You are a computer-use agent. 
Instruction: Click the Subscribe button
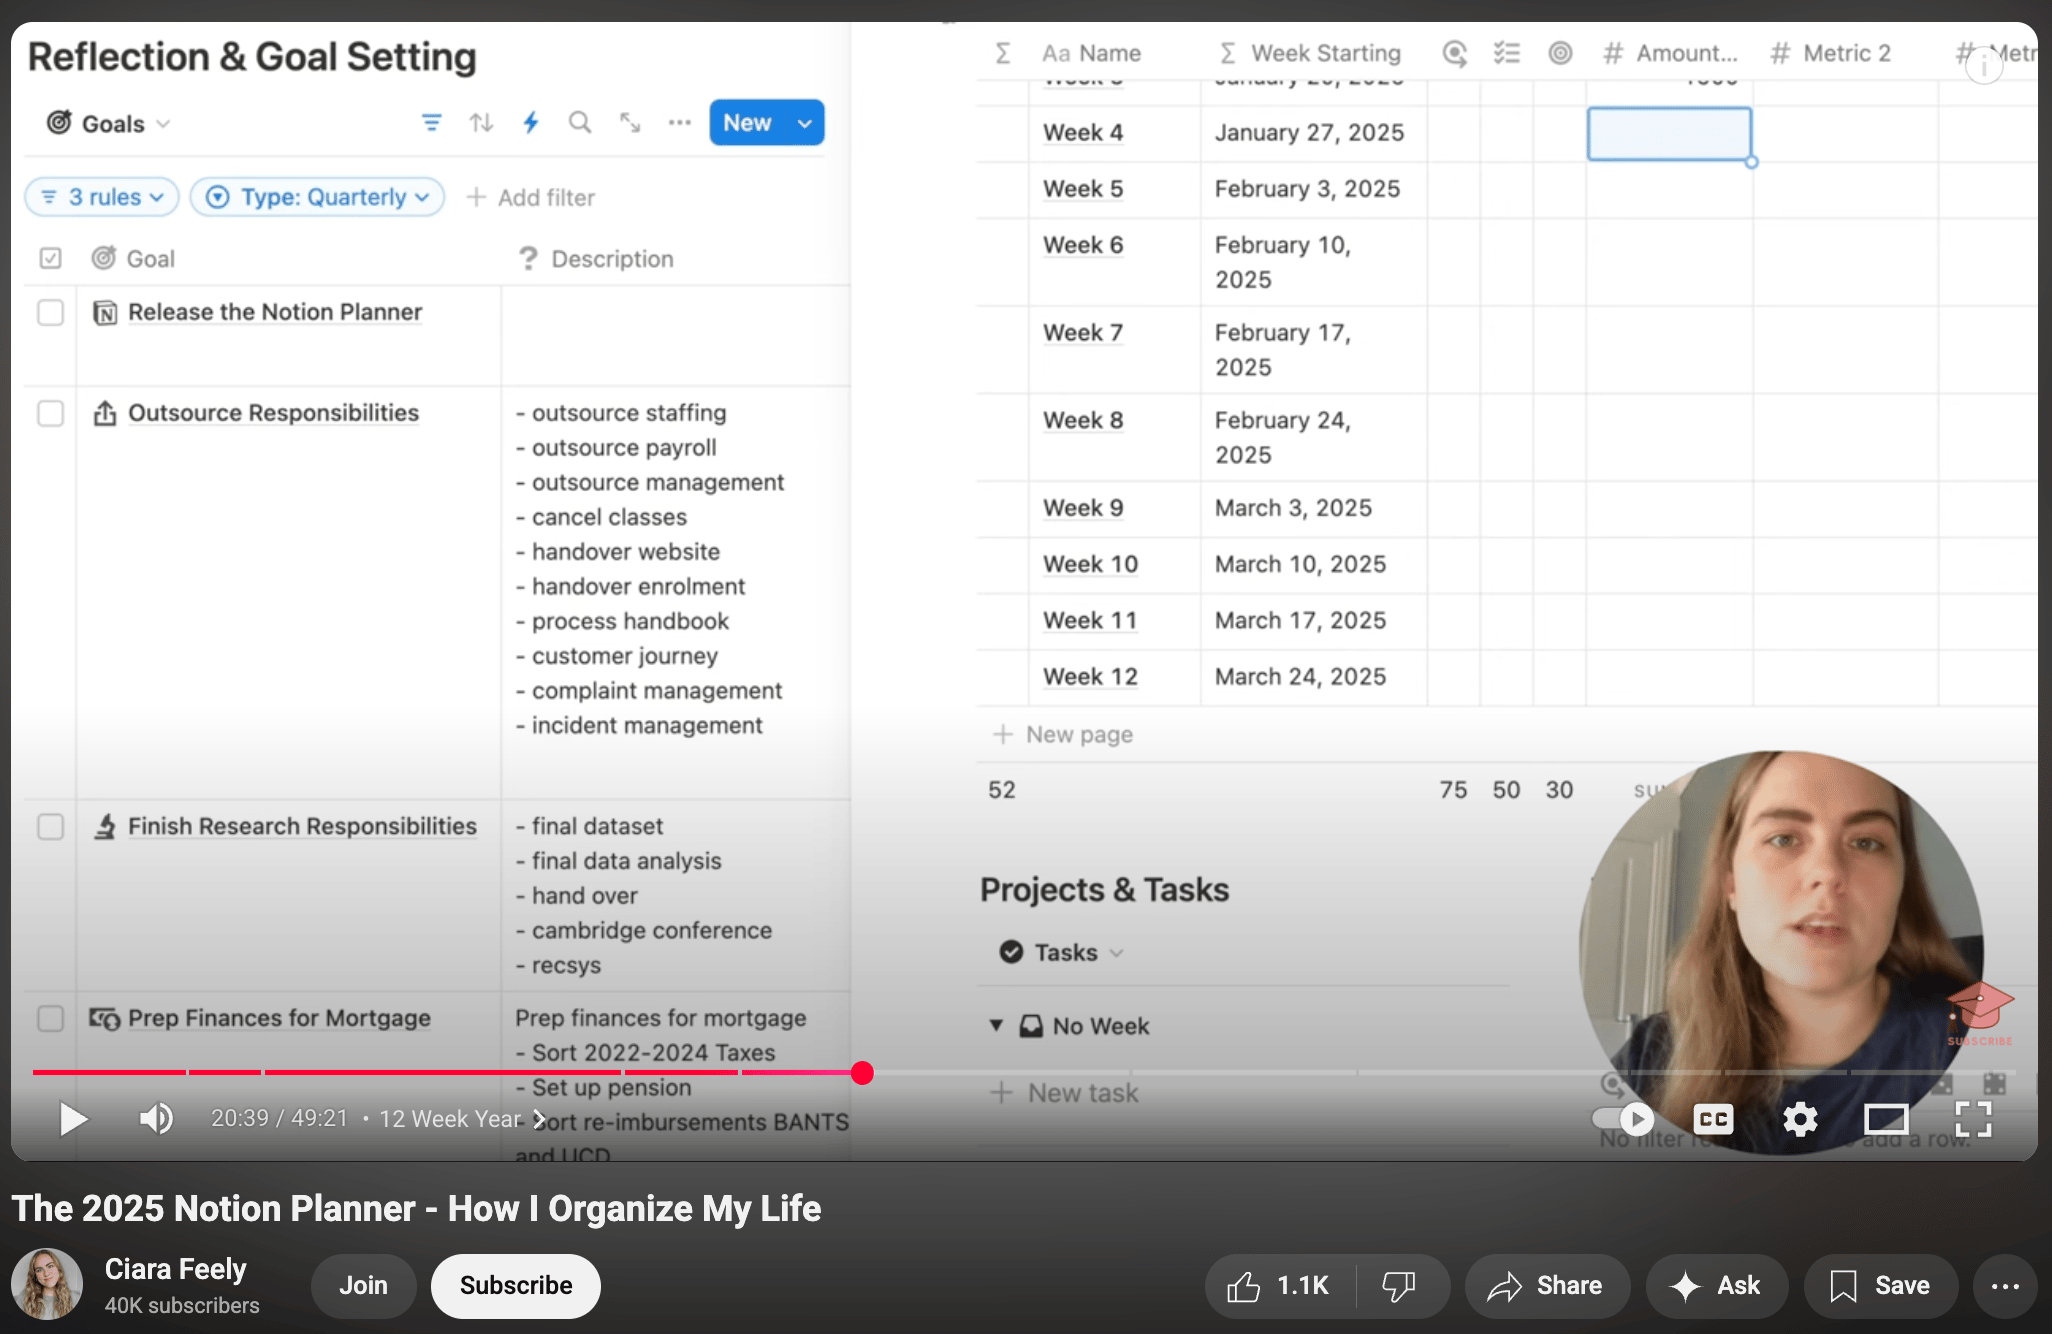point(515,1286)
